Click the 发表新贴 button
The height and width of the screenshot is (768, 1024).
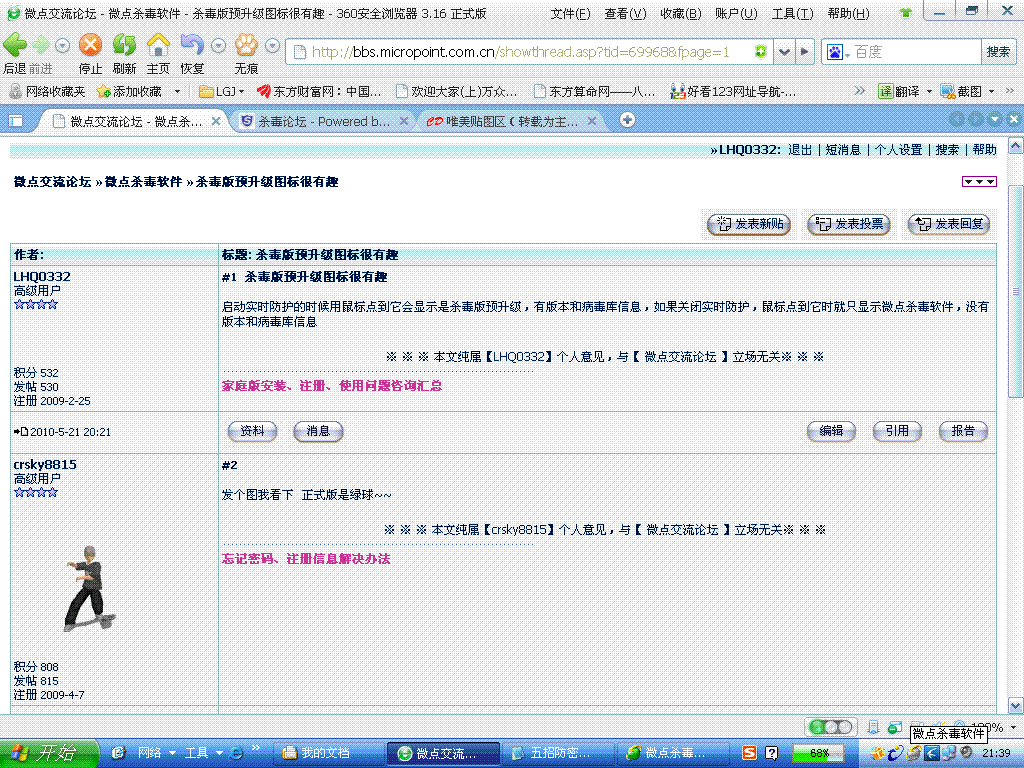tap(749, 224)
